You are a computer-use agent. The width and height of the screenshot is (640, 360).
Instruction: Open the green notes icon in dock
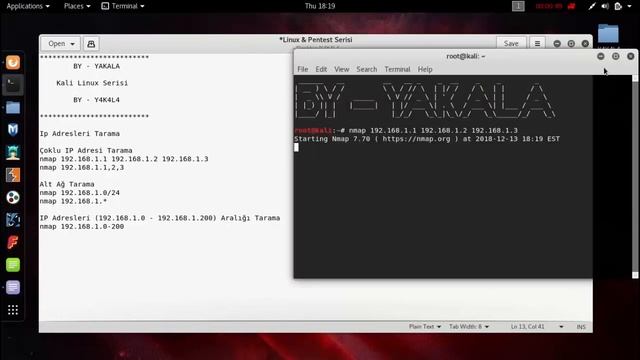click(13, 265)
